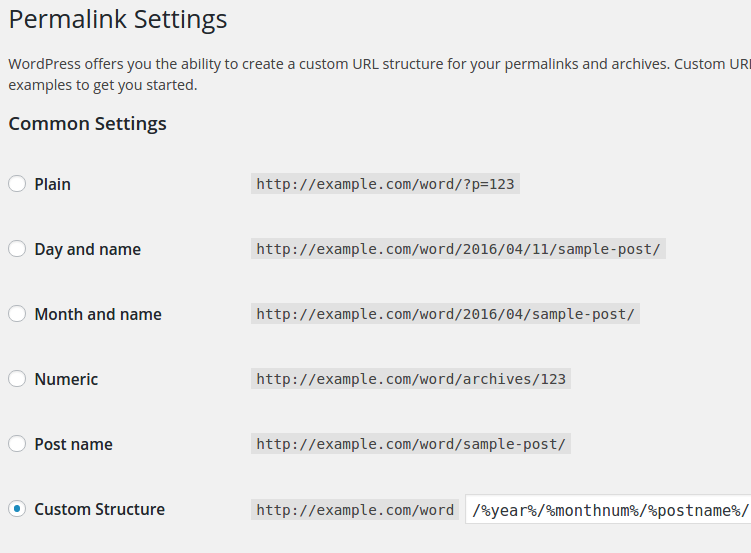Click the Custom Structure radio button

pos(17,509)
